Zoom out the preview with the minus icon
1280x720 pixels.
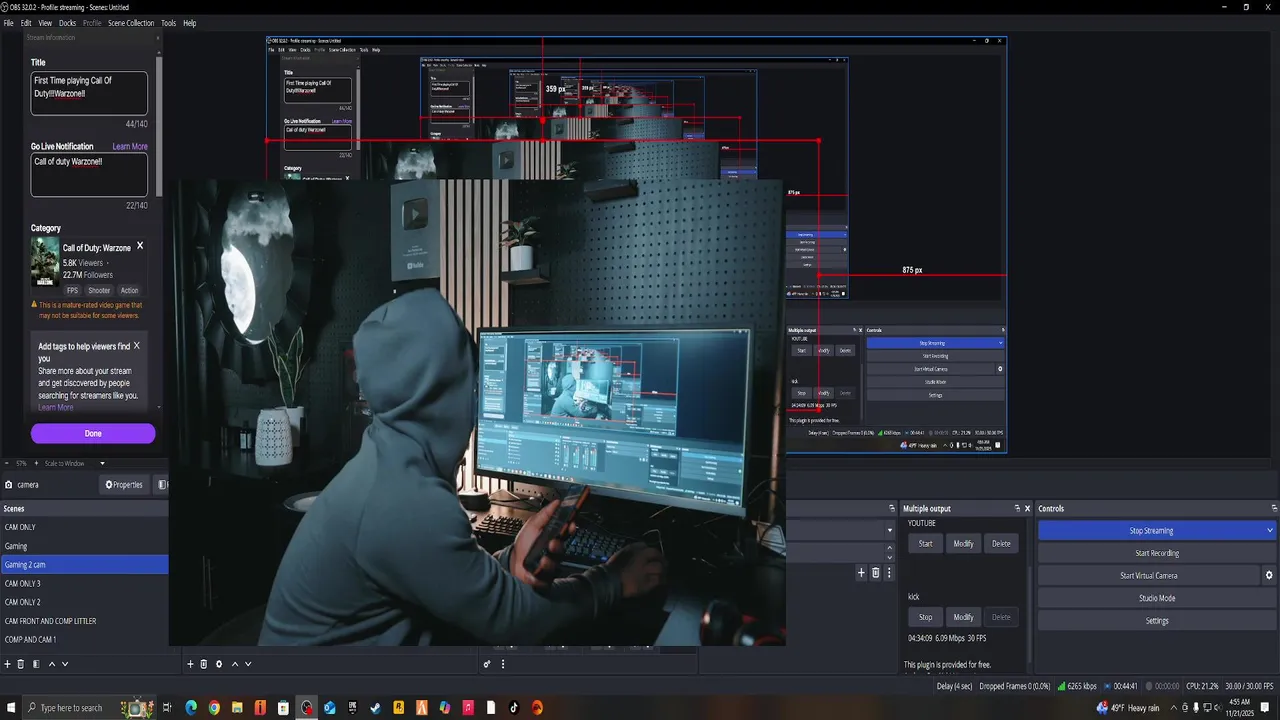8,464
